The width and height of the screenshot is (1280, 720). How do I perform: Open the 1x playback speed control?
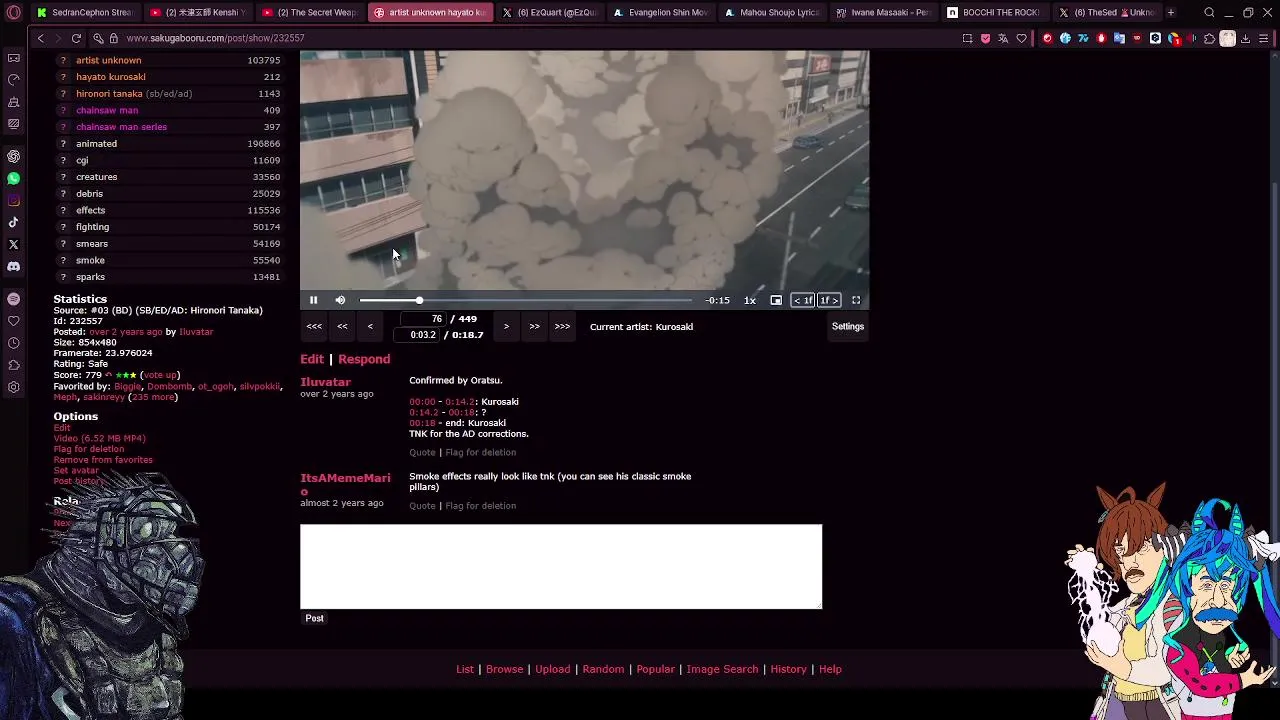click(750, 300)
